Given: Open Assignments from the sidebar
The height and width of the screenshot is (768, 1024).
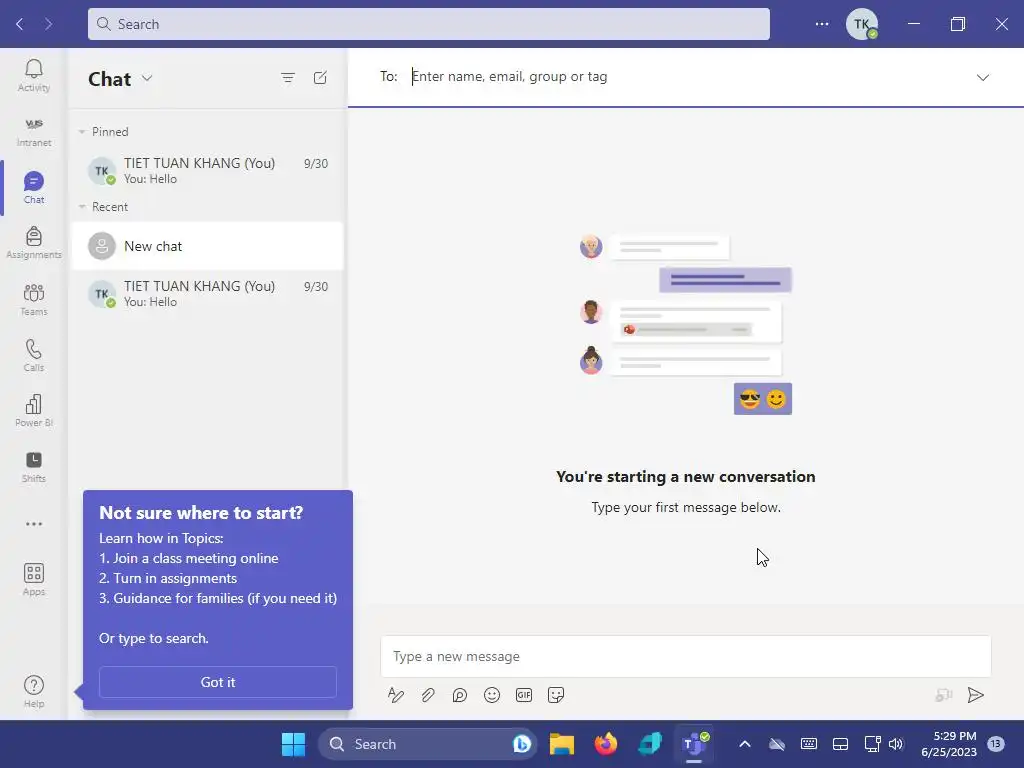Looking at the screenshot, I should click(x=33, y=243).
